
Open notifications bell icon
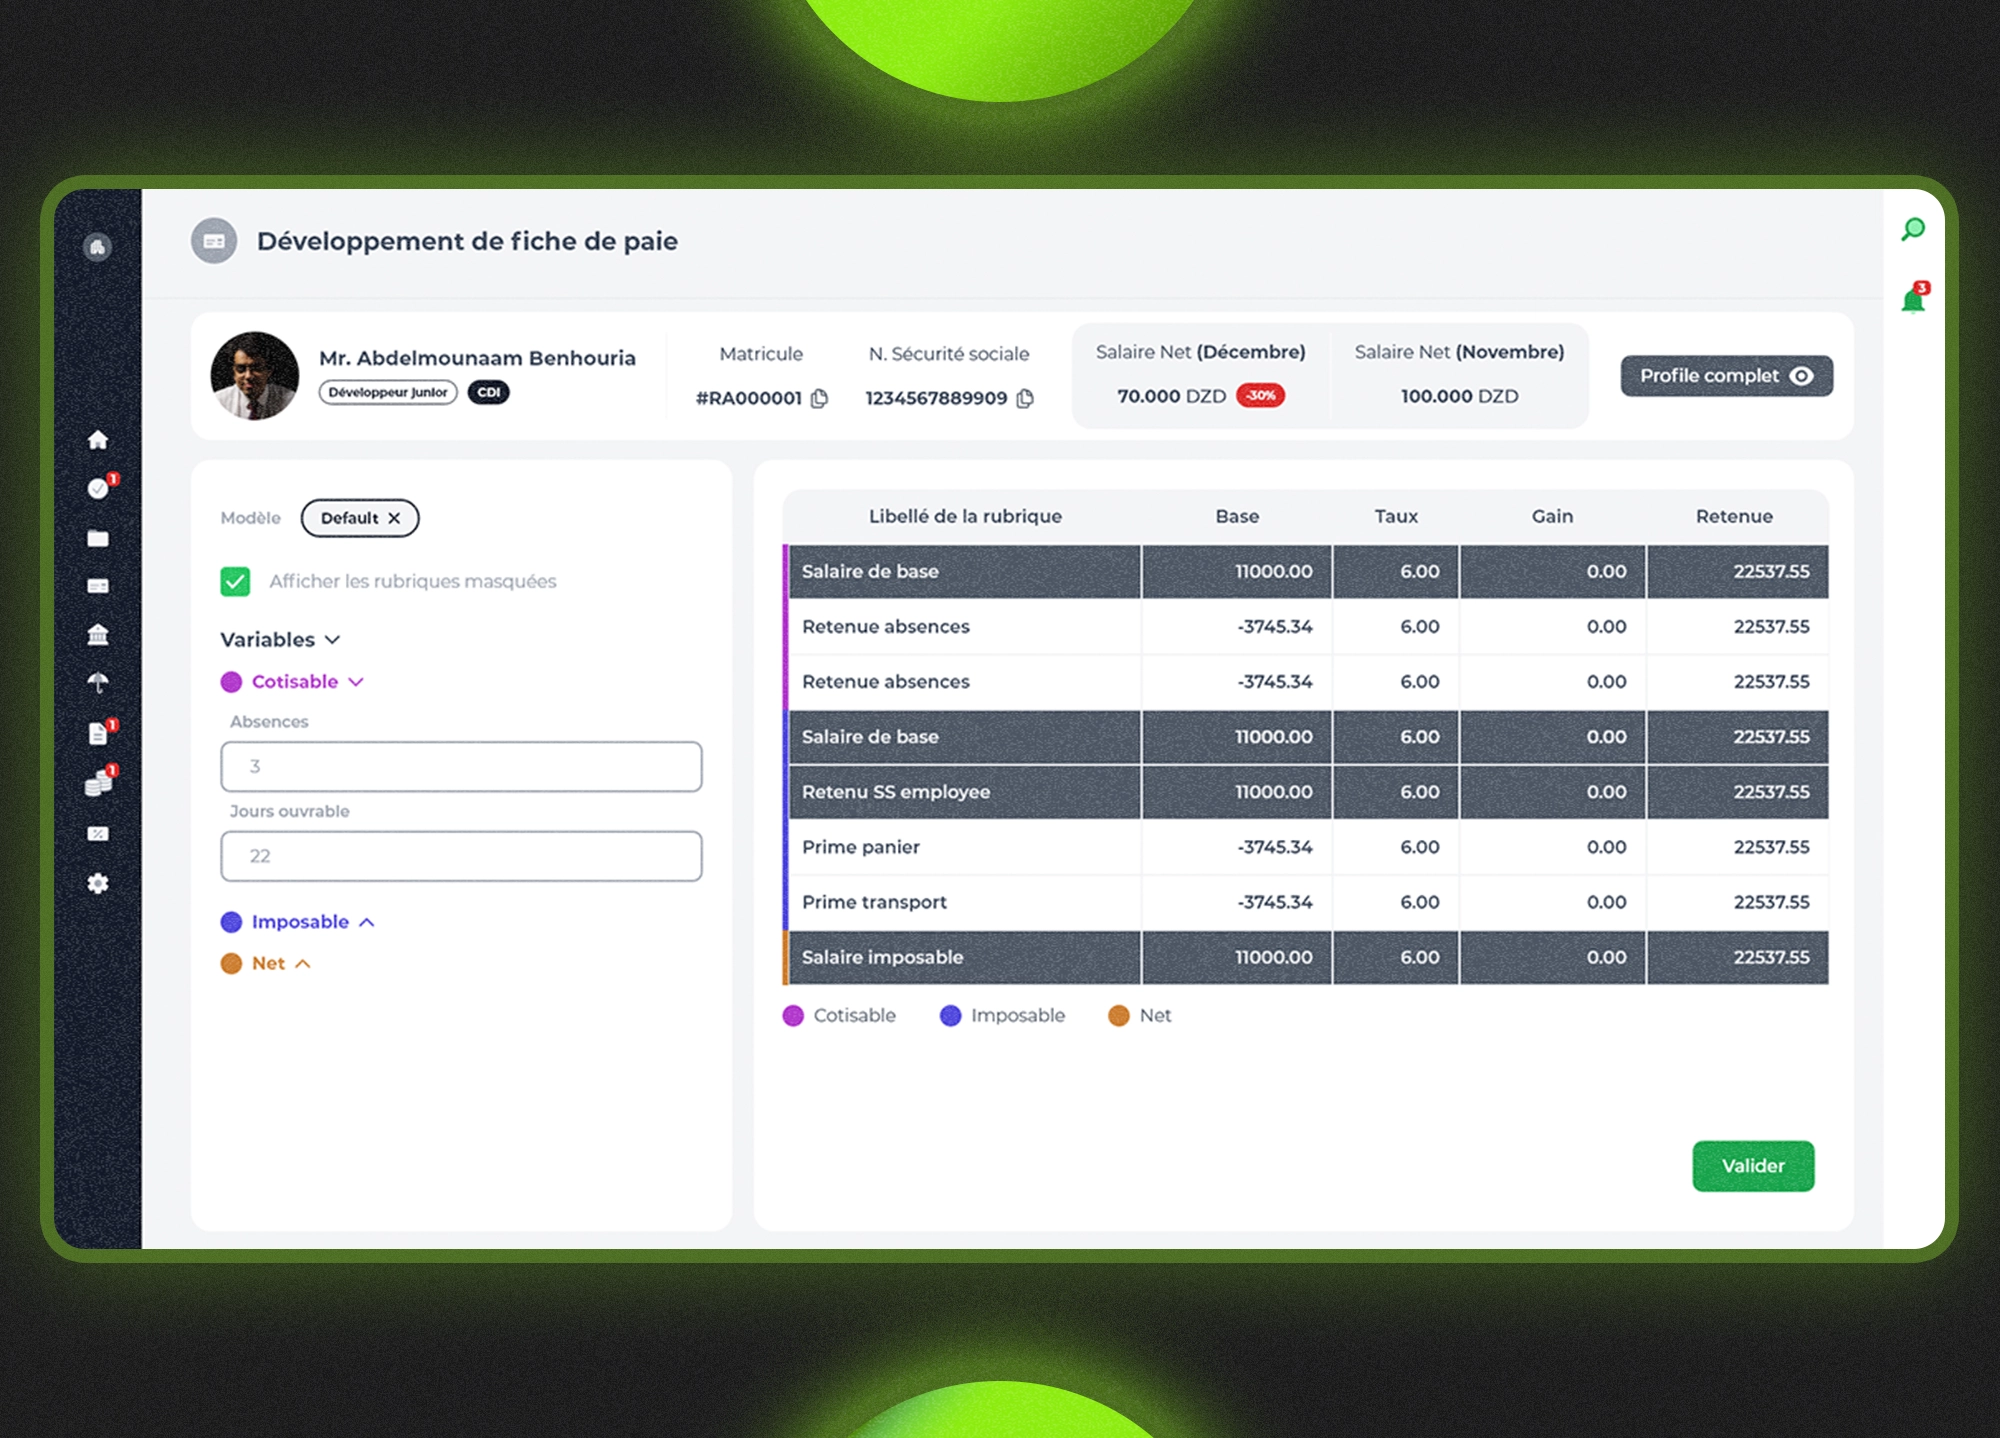coord(1913,300)
